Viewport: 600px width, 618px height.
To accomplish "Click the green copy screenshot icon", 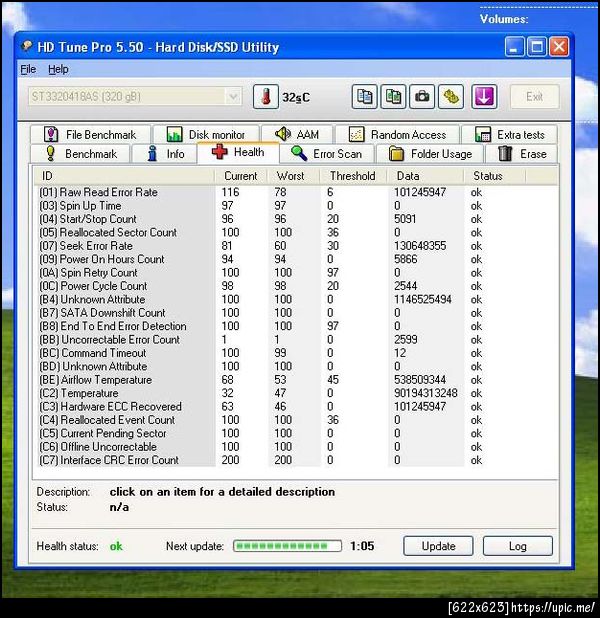I will [x=393, y=97].
